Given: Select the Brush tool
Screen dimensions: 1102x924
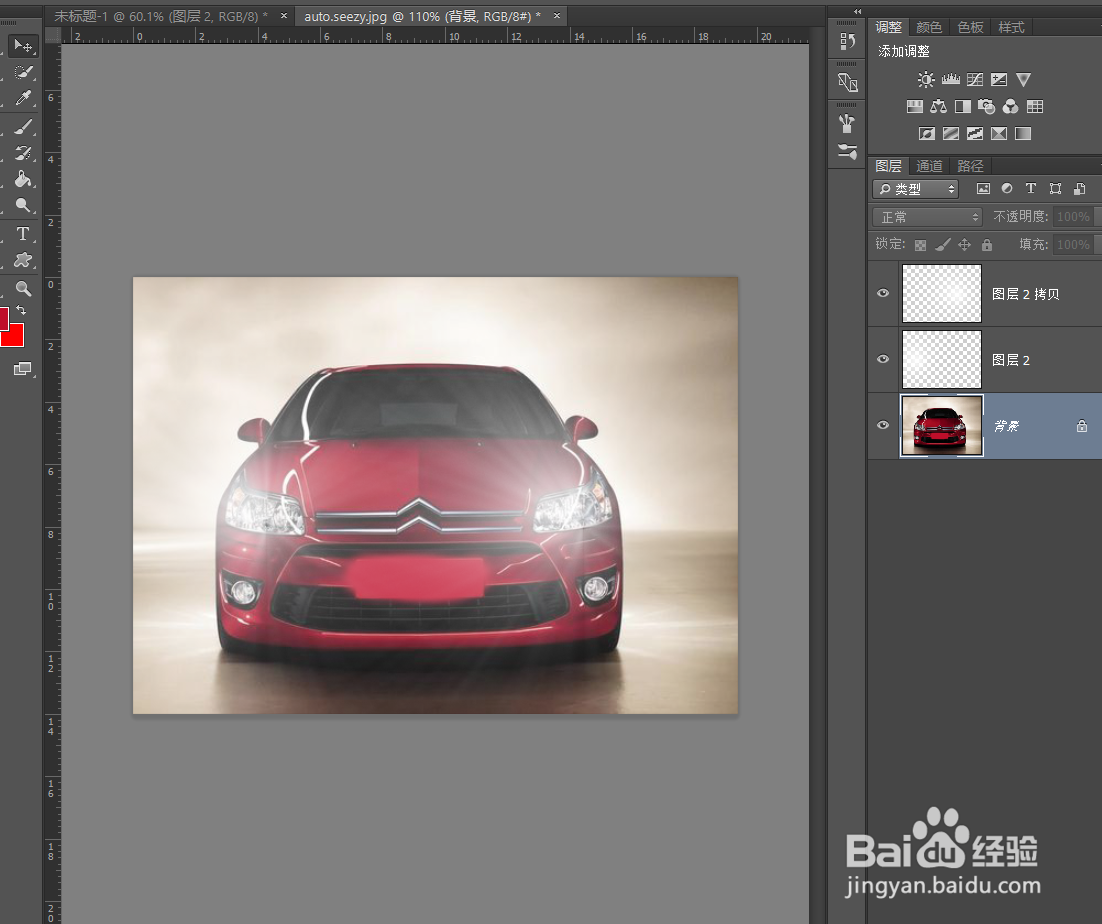Looking at the screenshot, I should [x=22, y=127].
